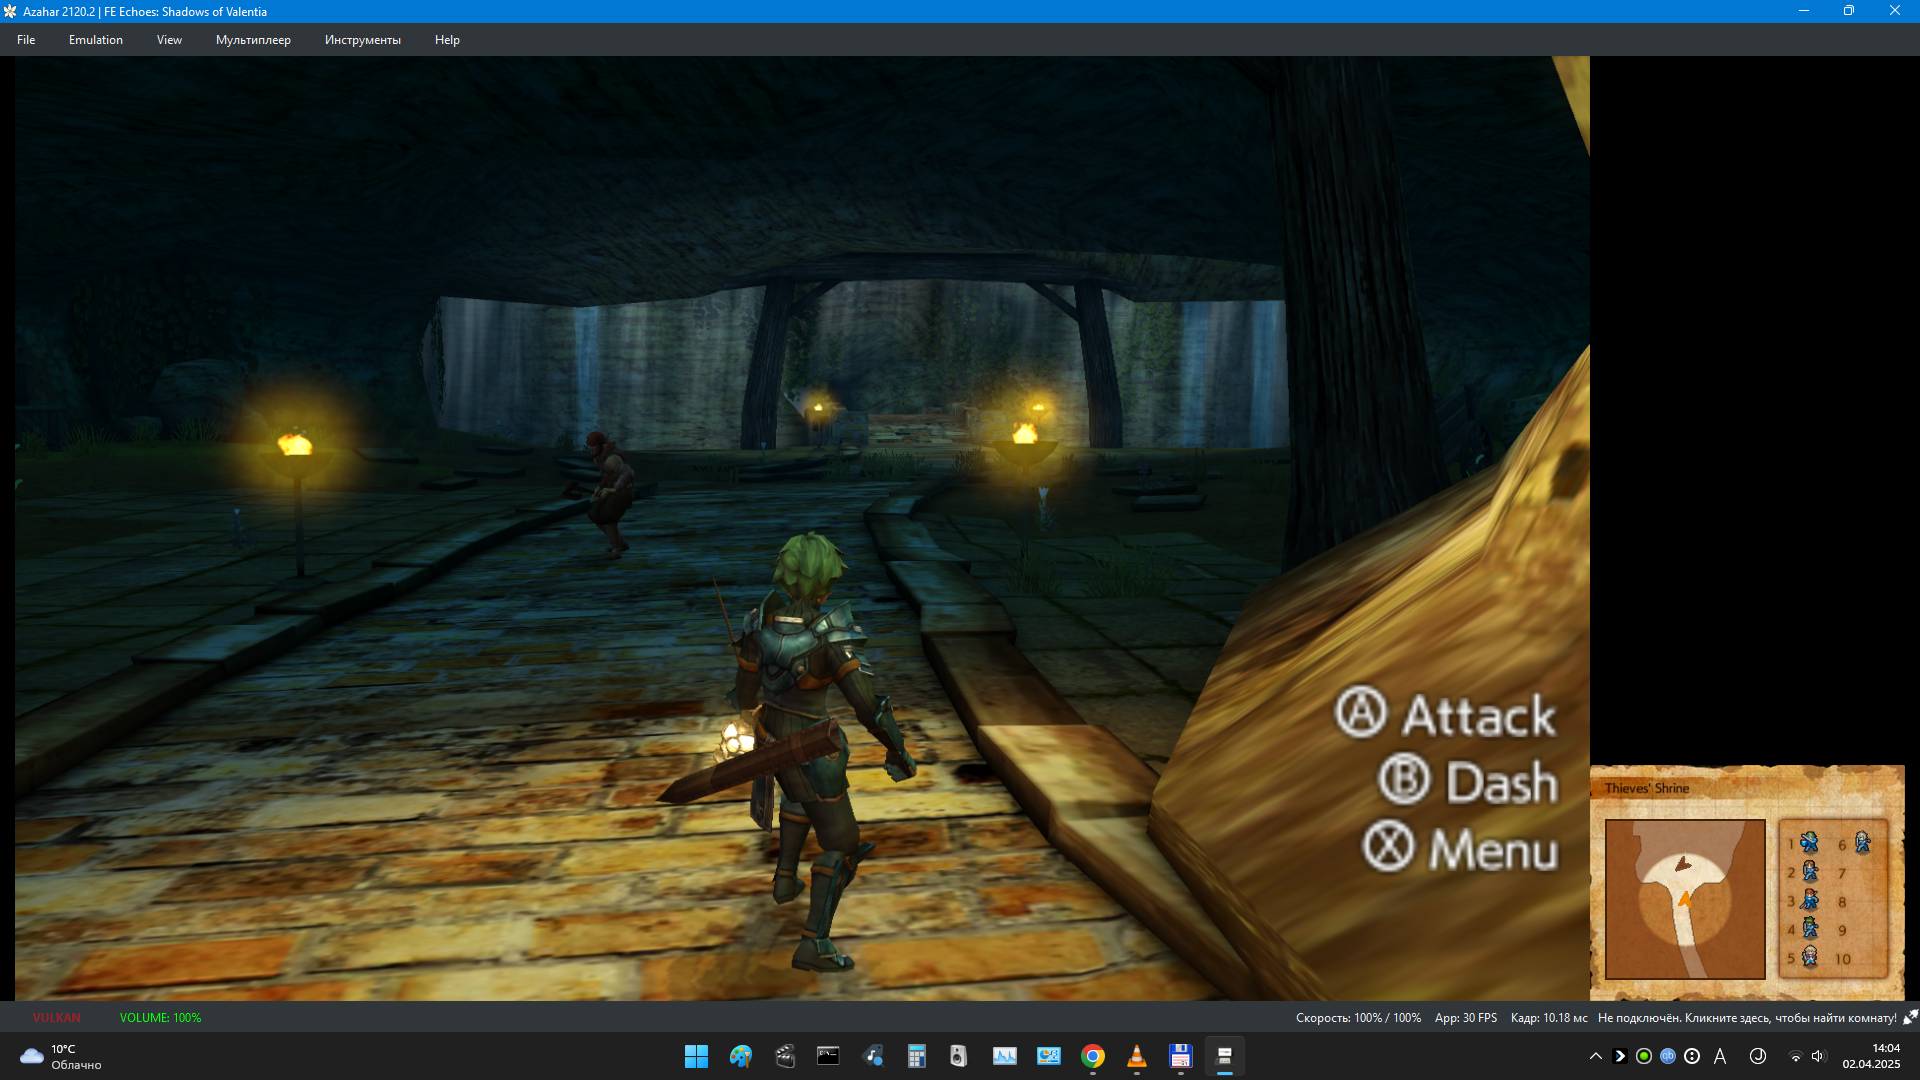Open the View menu
1920x1080 pixels.
click(169, 40)
